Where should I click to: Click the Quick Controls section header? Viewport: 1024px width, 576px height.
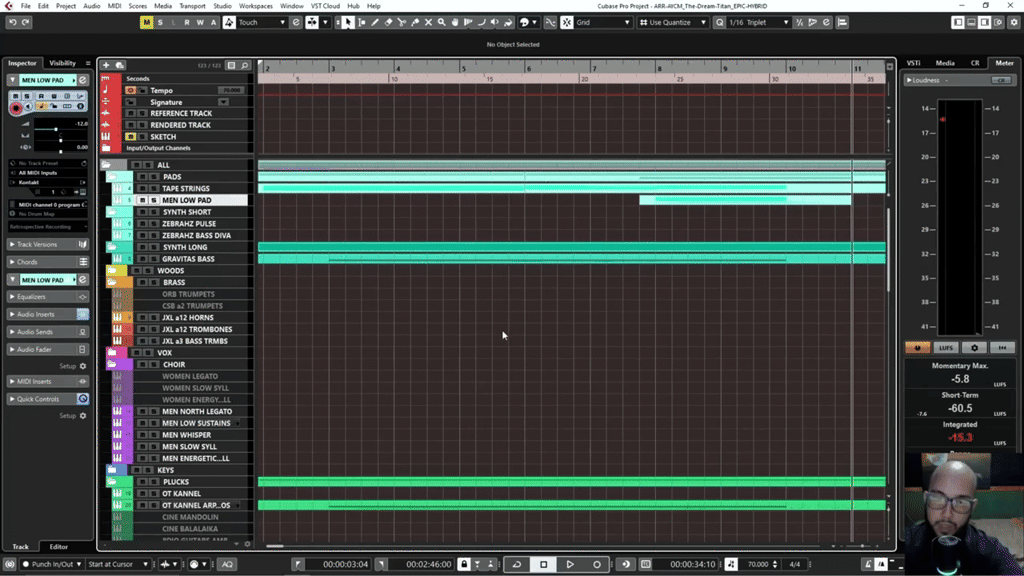click(x=48, y=399)
